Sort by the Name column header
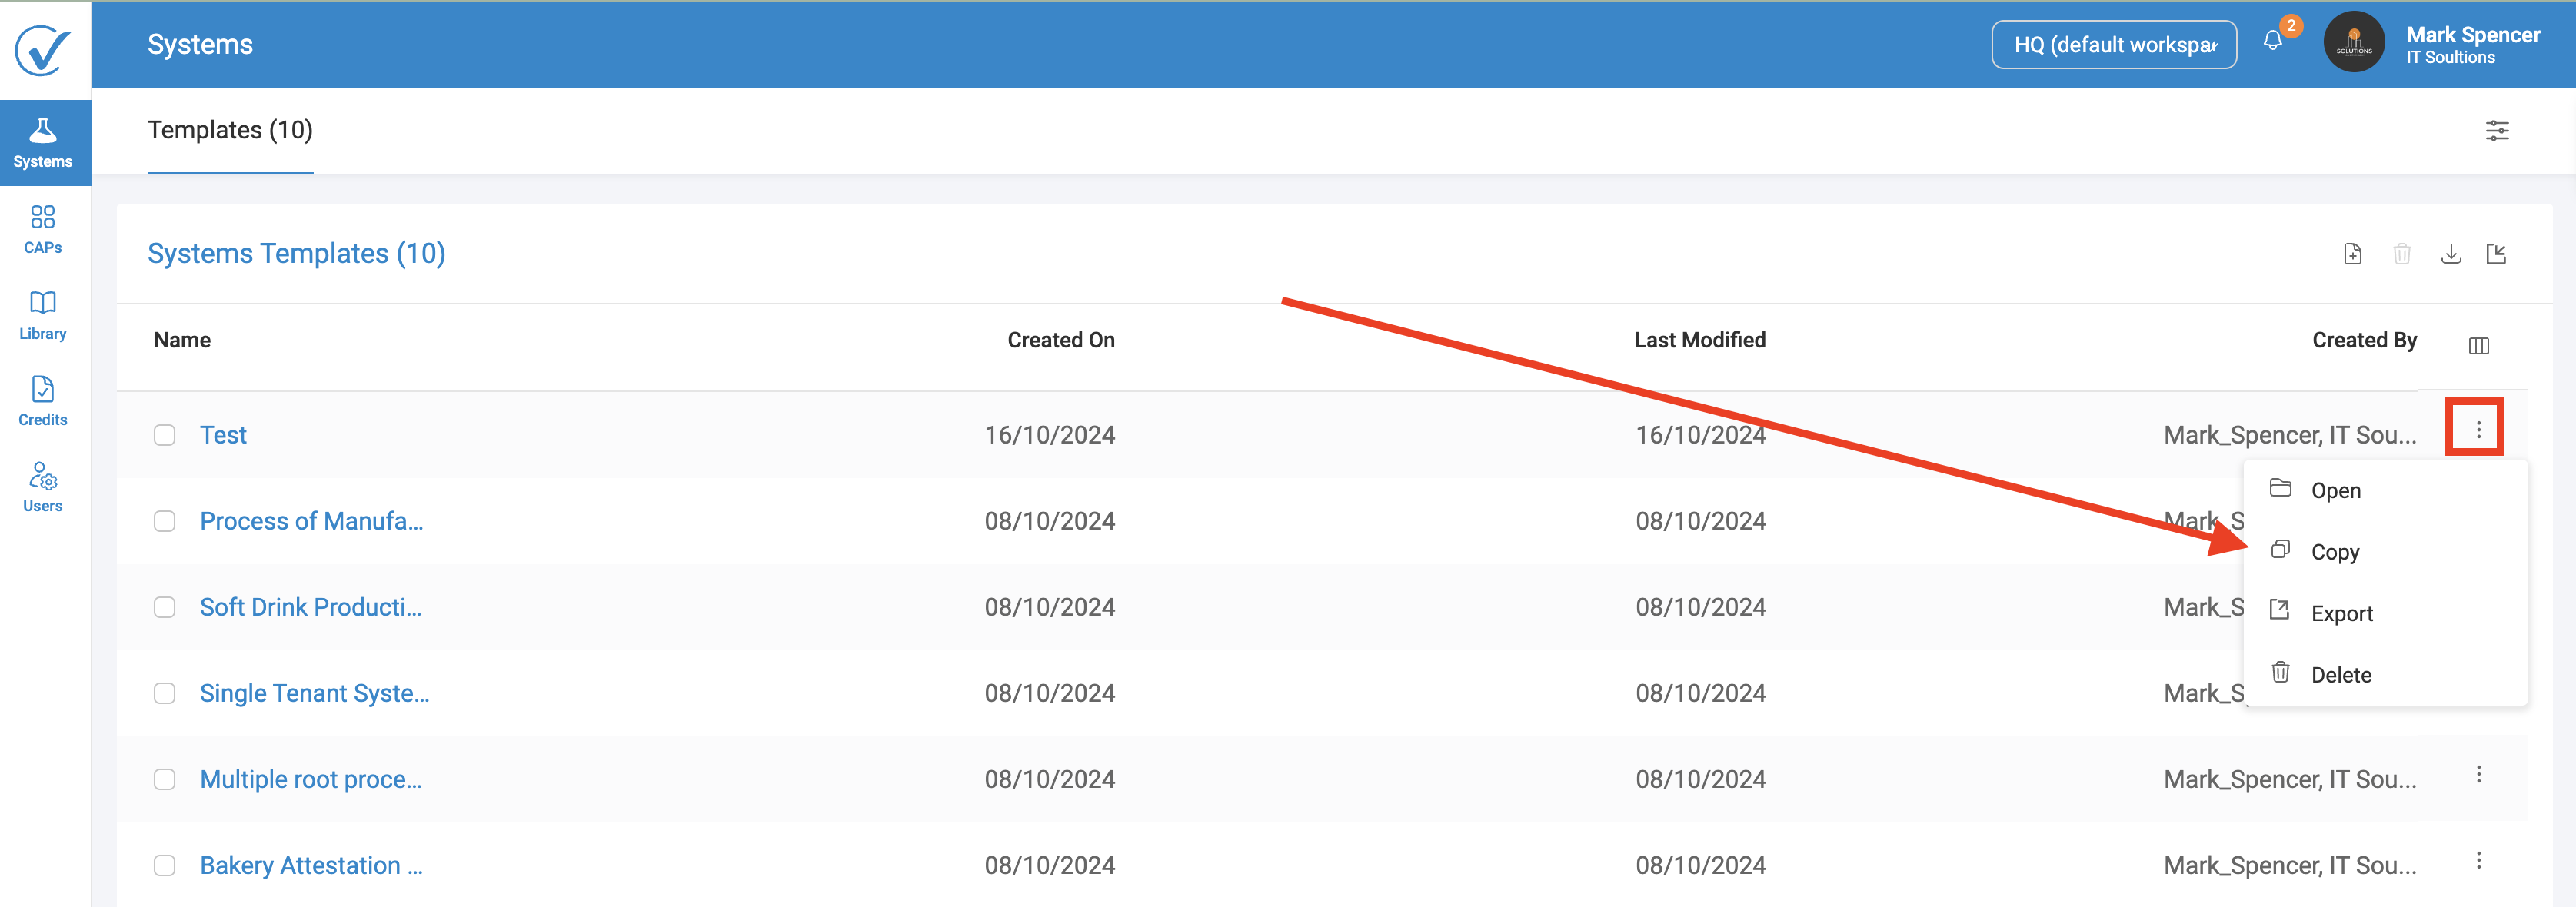Screen dimensions: 2576x907 pos(182,340)
